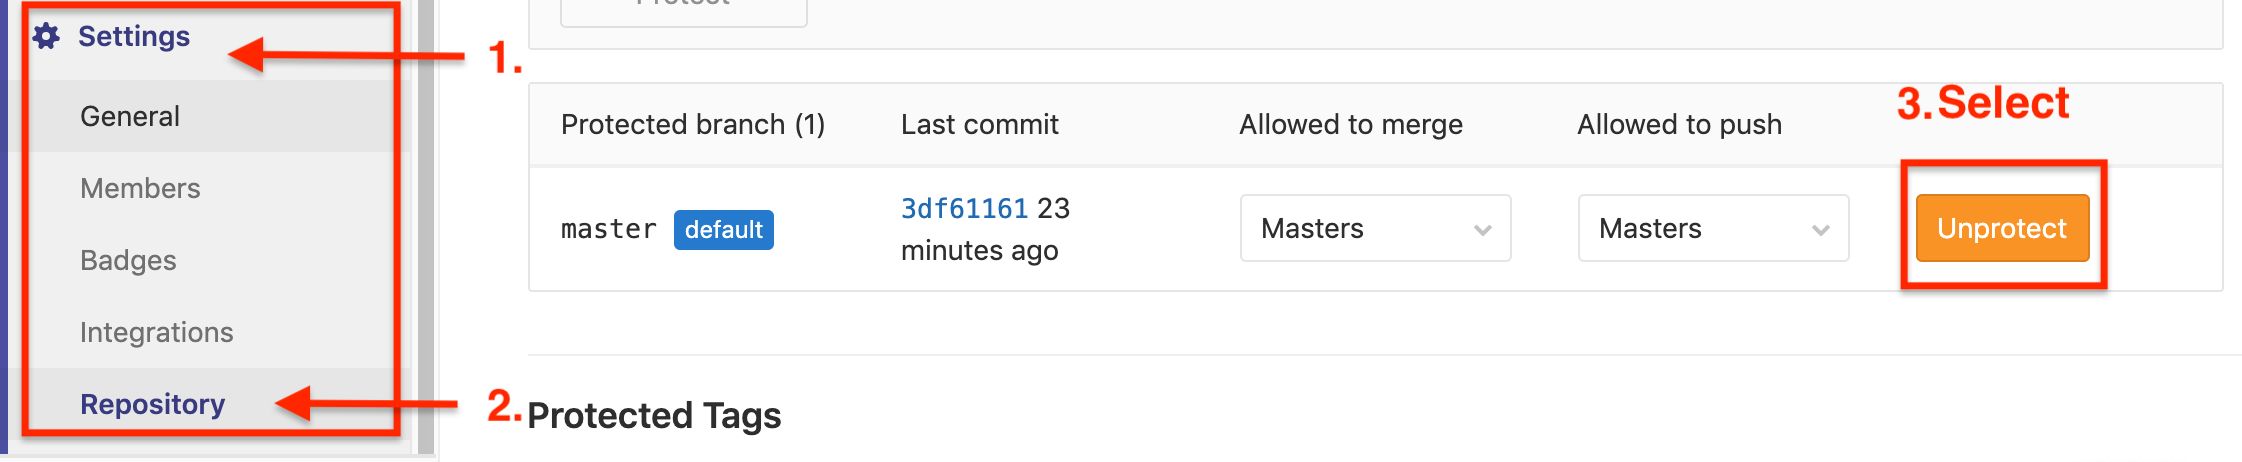Click the sidebar vertical scrollbar
The width and height of the screenshot is (2242, 462).
(426, 230)
